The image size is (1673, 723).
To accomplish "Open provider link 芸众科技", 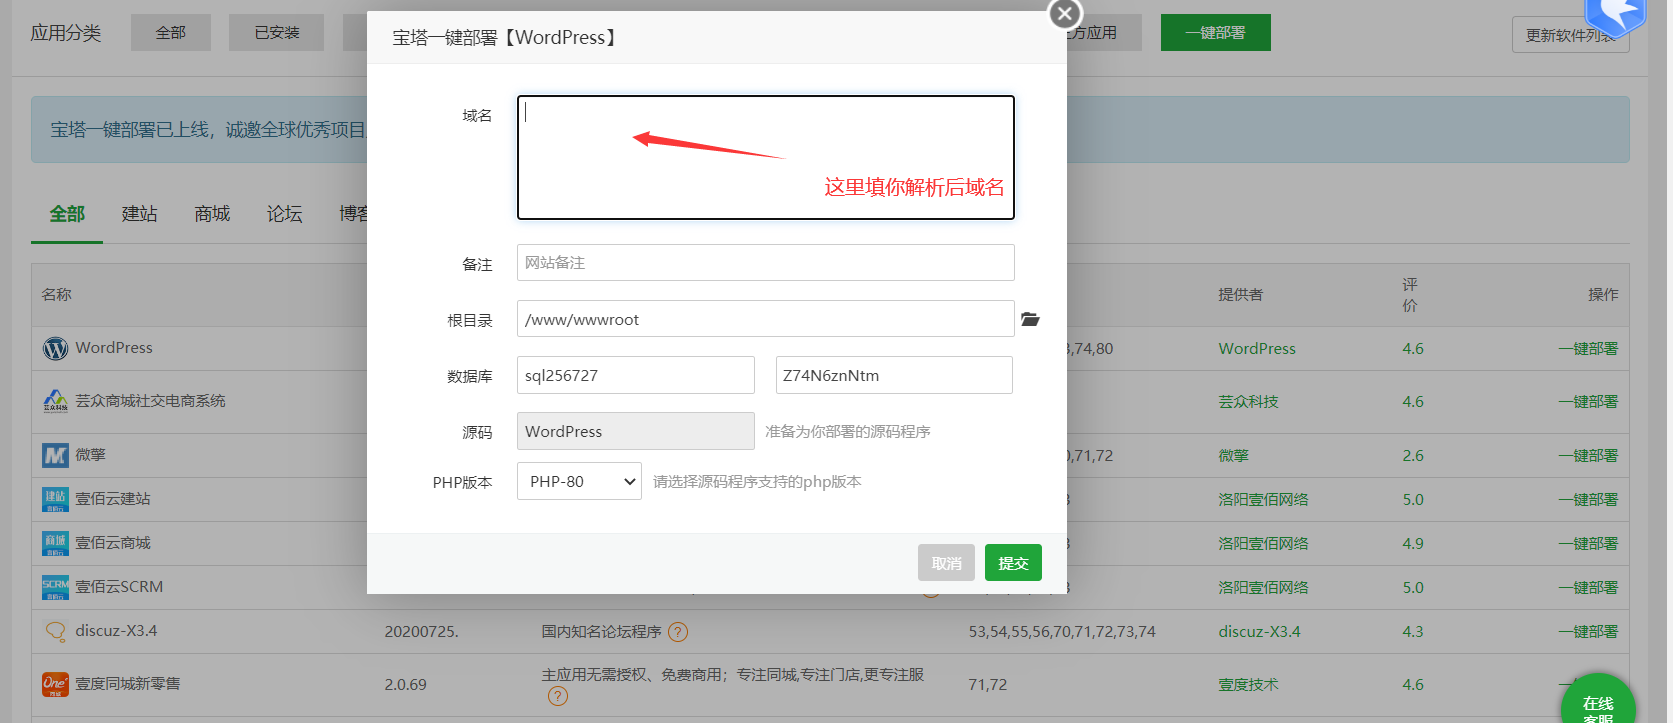I will (1248, 402).
